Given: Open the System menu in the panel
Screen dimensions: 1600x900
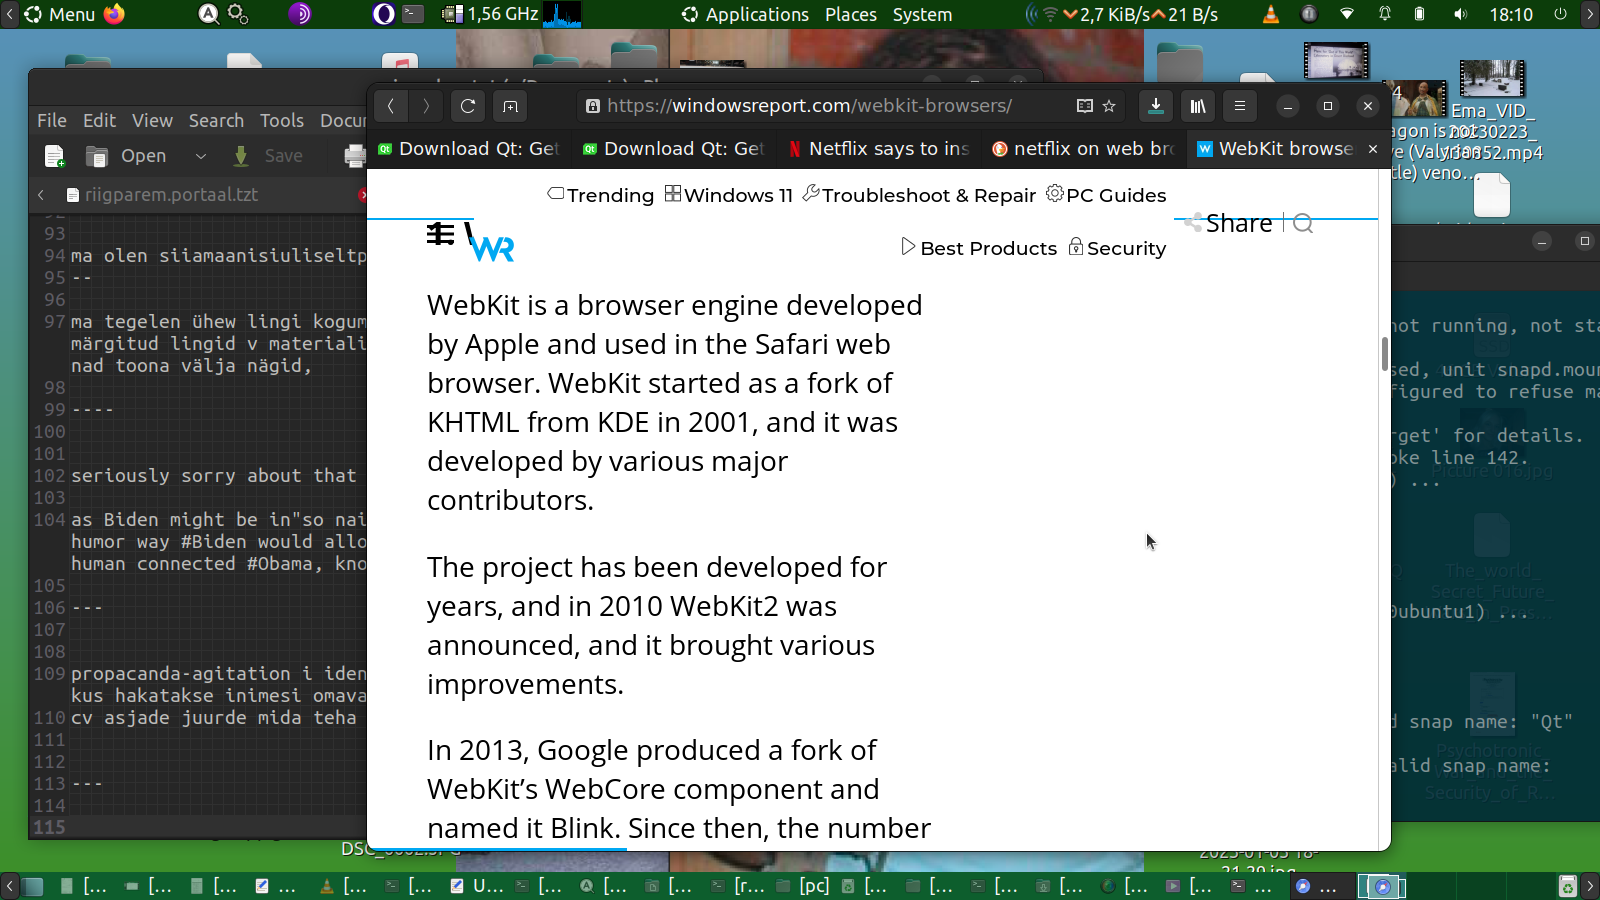Looking at the screenshot, I should pos(922,14).
